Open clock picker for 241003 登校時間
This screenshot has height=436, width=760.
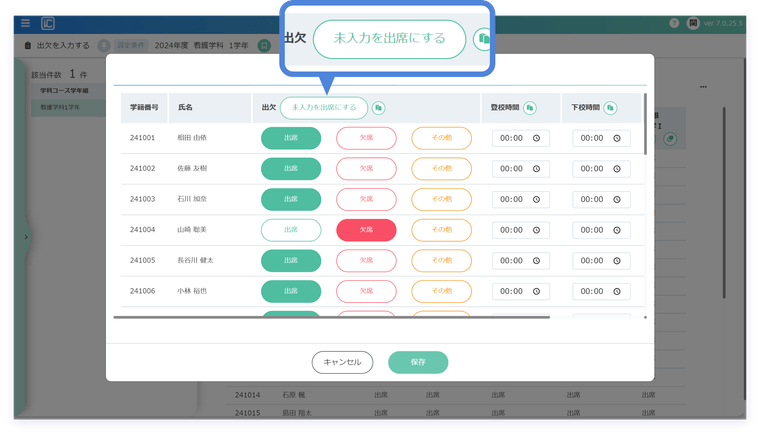pos(537,199)
